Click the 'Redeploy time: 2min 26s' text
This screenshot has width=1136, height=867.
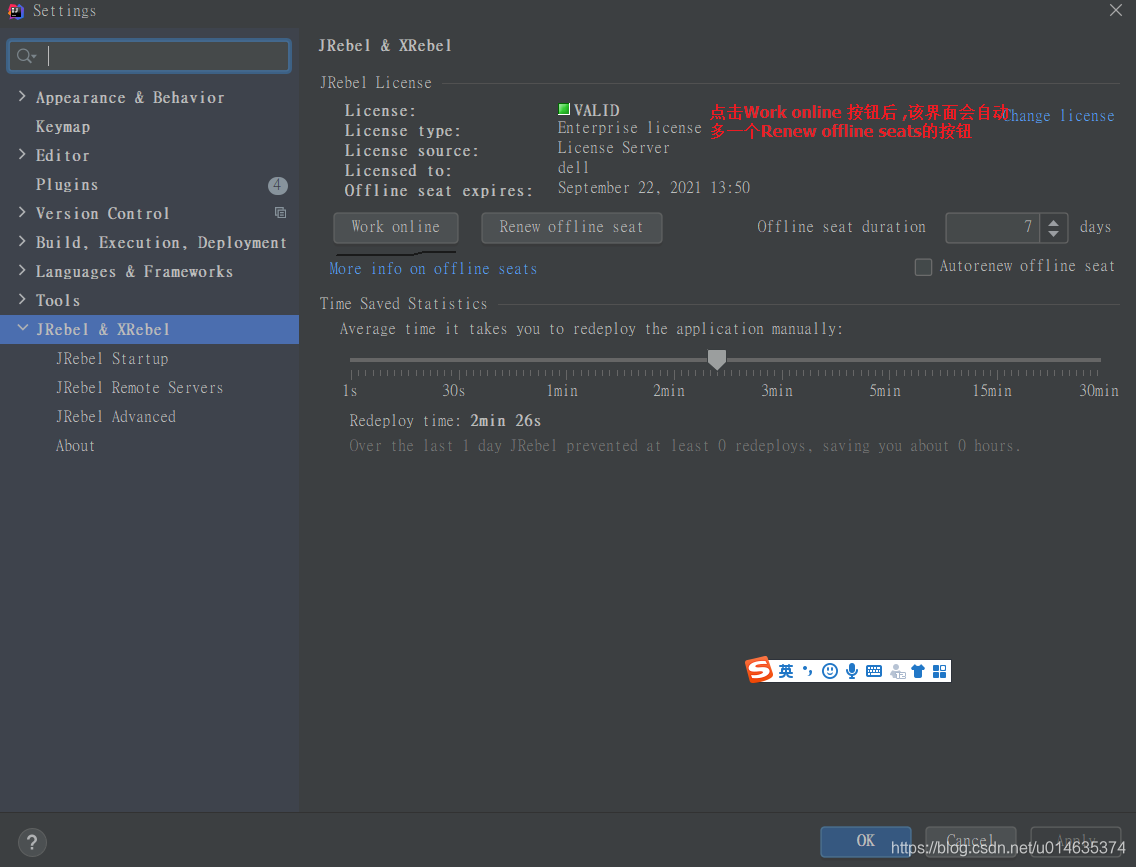pos(445,421)
